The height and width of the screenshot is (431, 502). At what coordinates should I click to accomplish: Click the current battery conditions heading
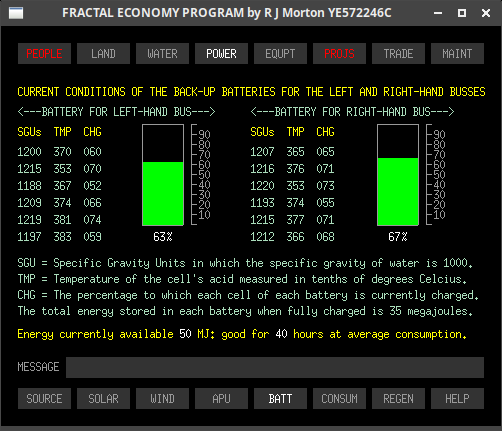[251, 92]
